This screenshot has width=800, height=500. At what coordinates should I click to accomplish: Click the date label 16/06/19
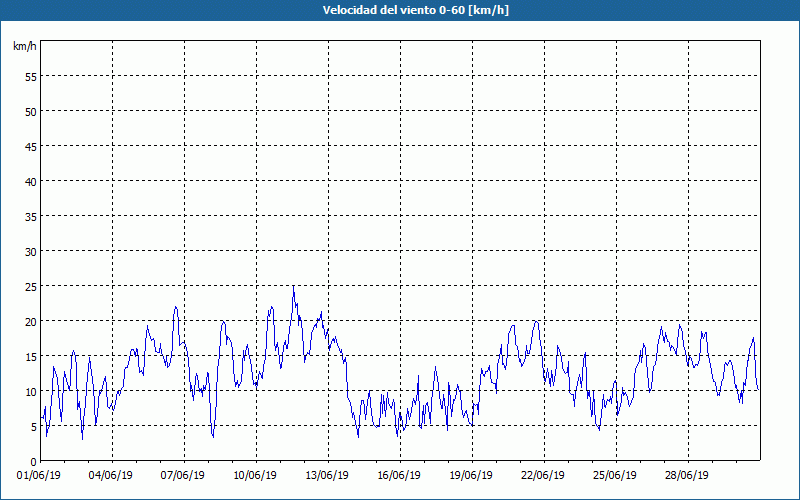coord(399,476)
